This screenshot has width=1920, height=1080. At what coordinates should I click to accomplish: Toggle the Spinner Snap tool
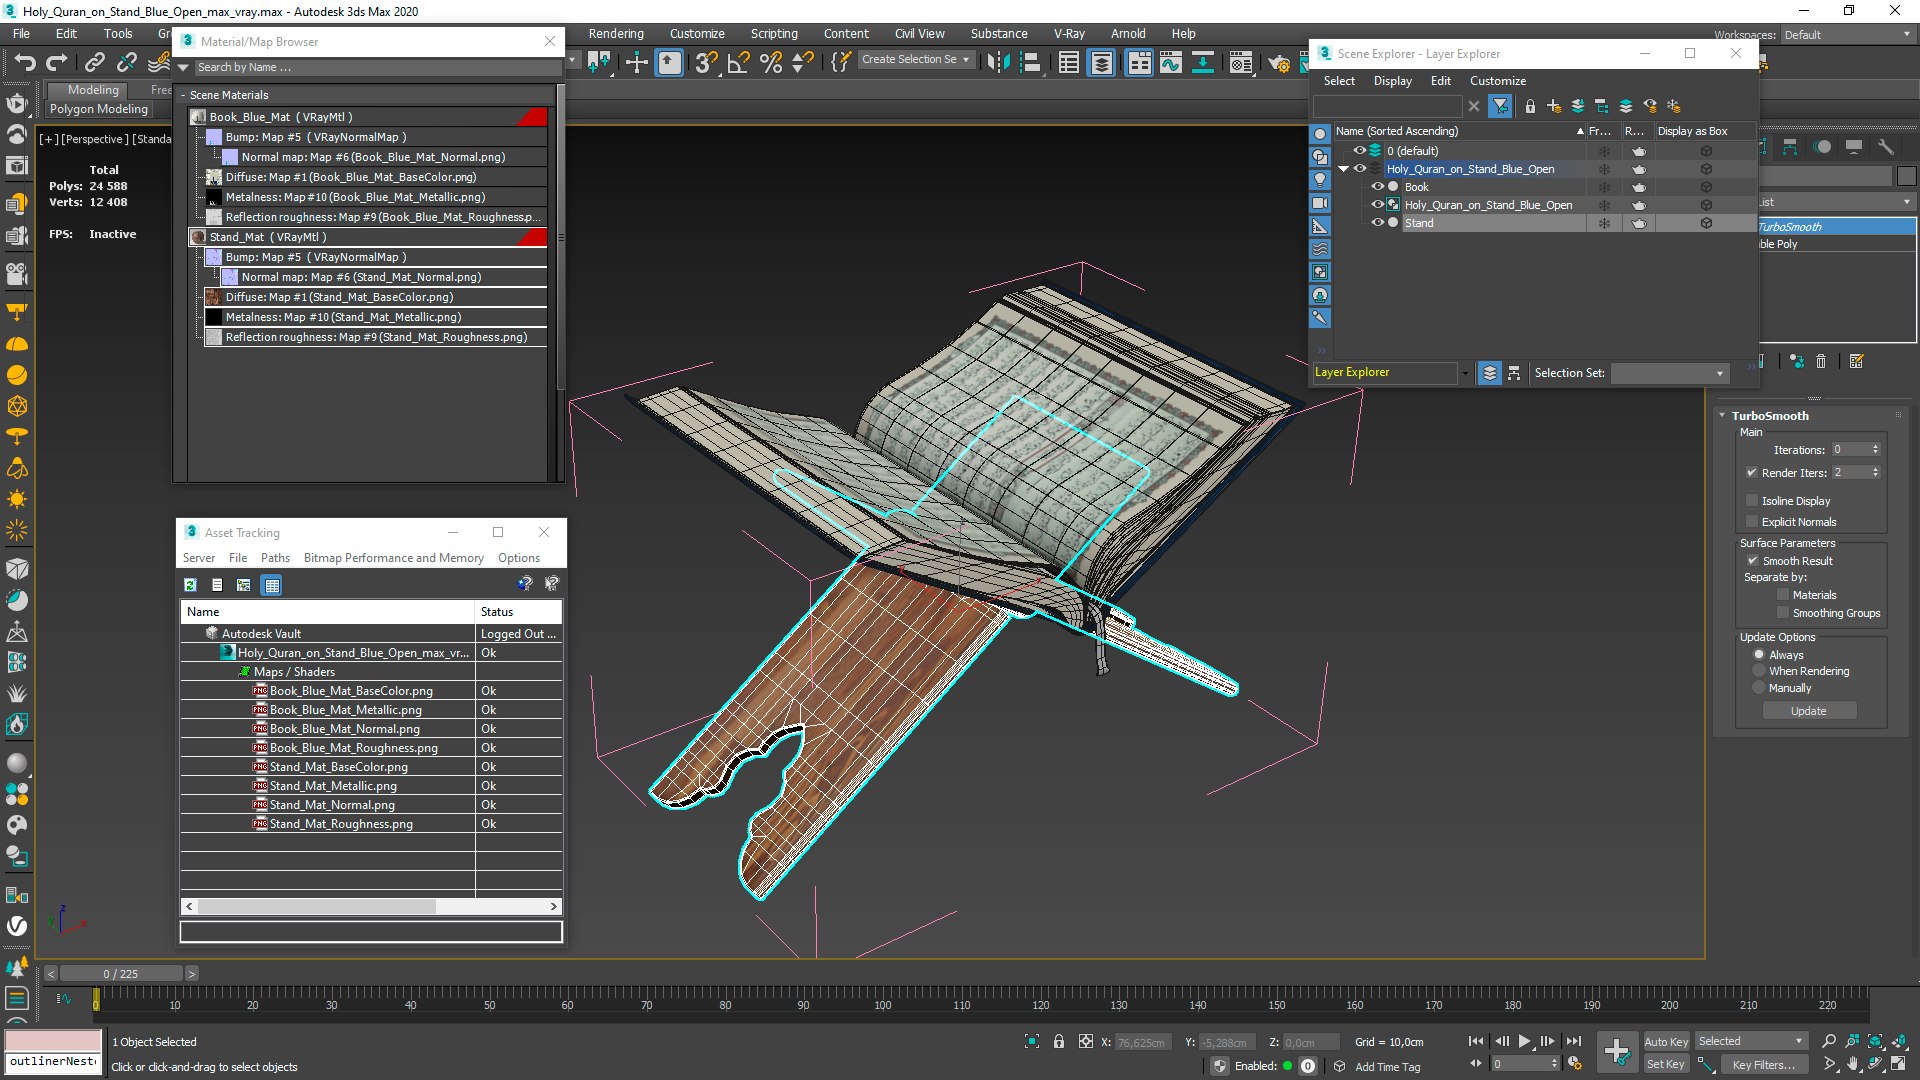point(802,63)
